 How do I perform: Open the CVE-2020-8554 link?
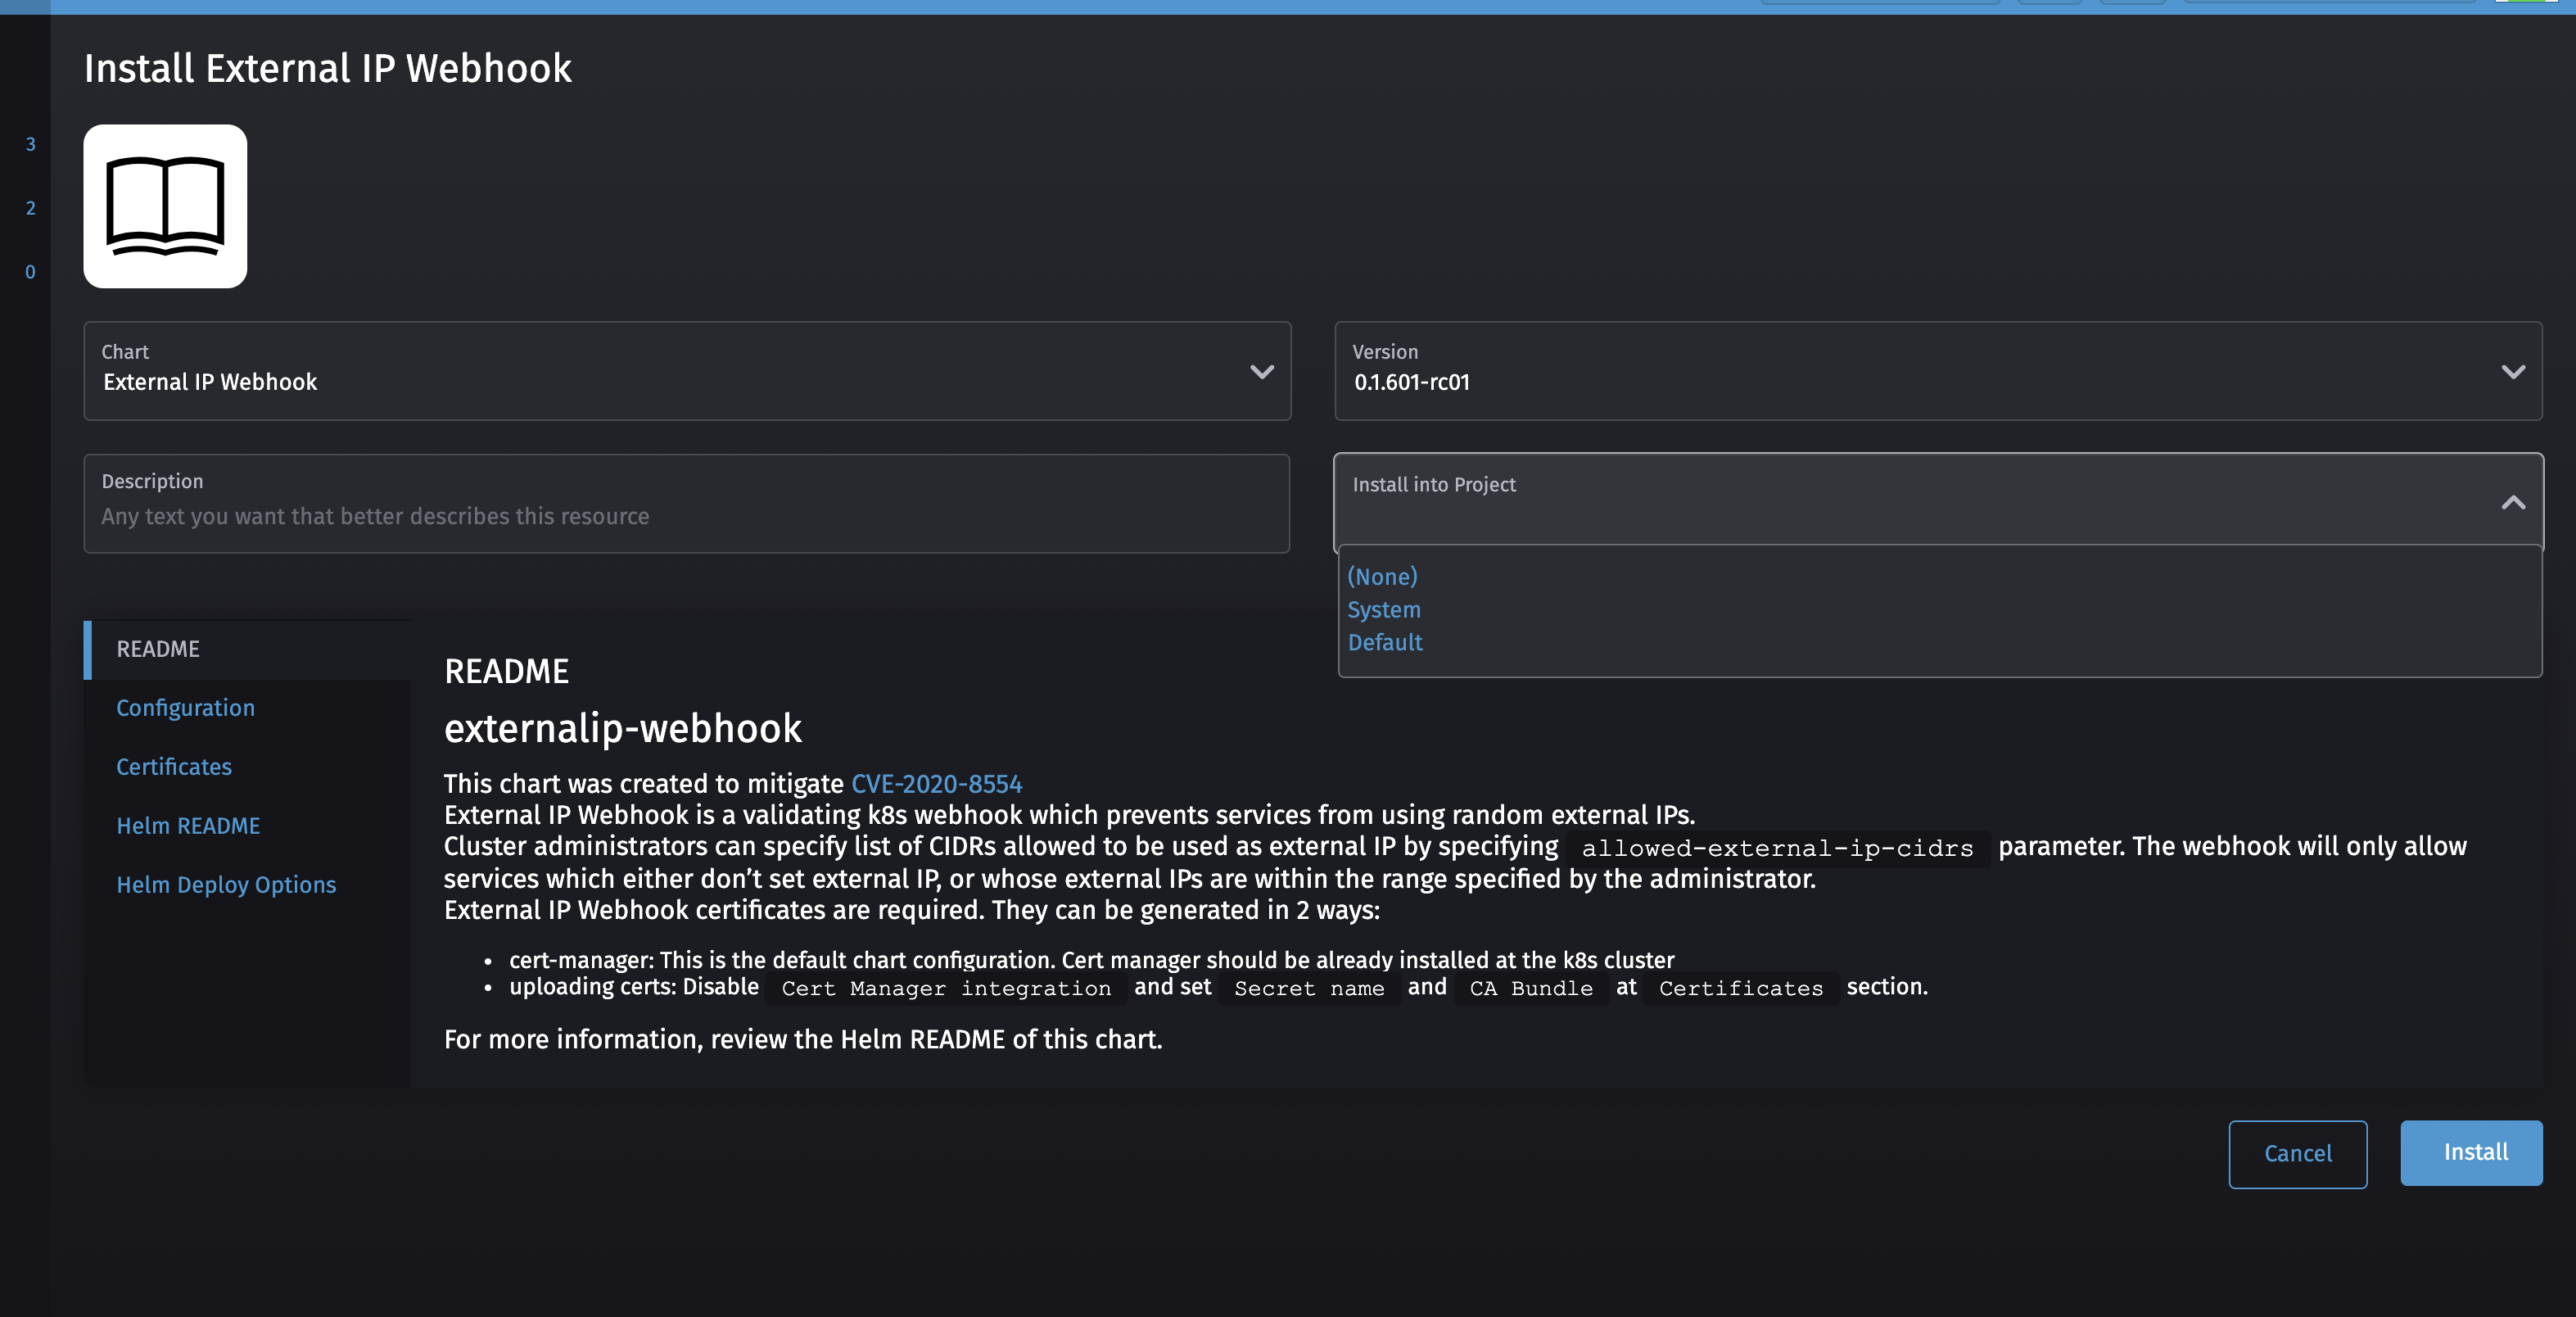tap(936, 784)
